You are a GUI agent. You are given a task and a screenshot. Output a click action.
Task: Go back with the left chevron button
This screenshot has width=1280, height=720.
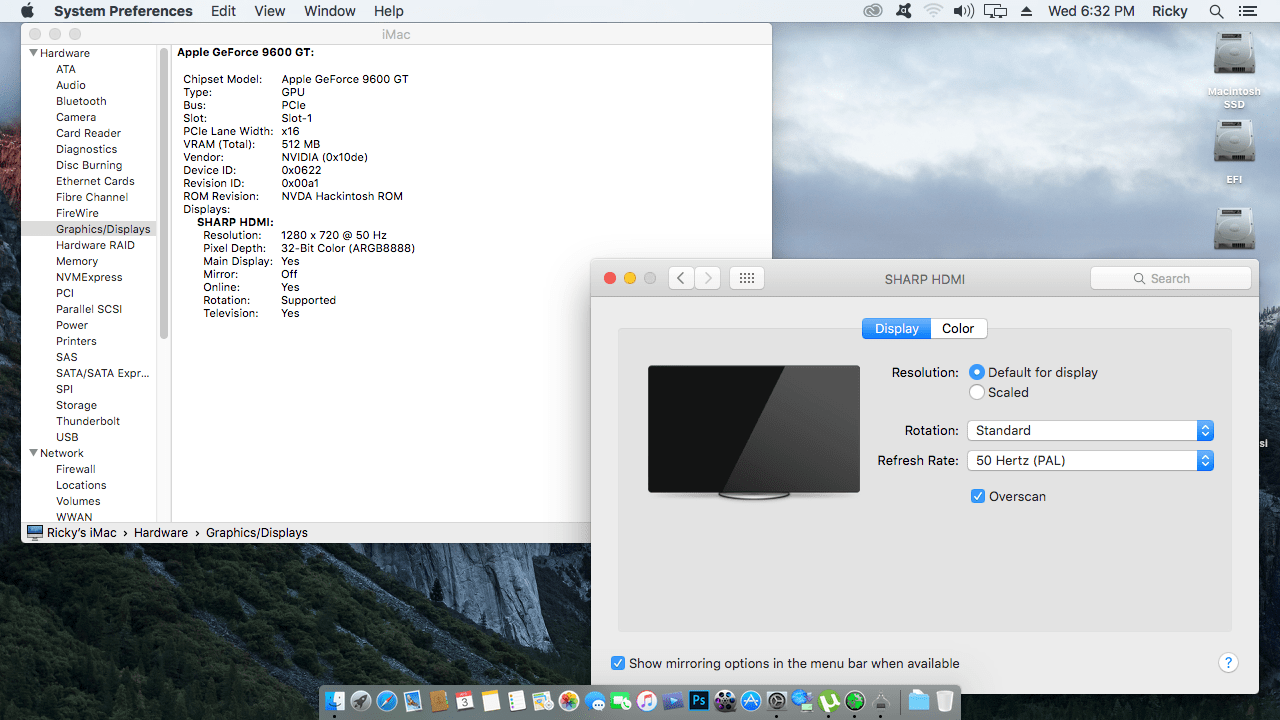(681, 278)
